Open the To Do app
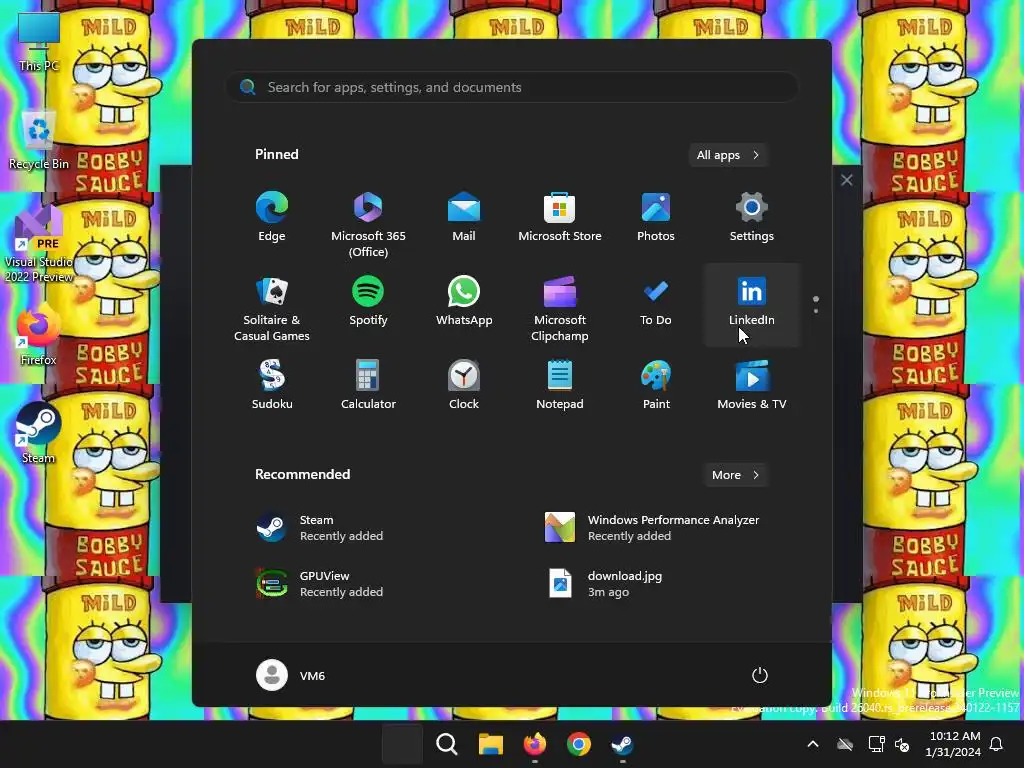1024x768 pixels. (656, 301)
